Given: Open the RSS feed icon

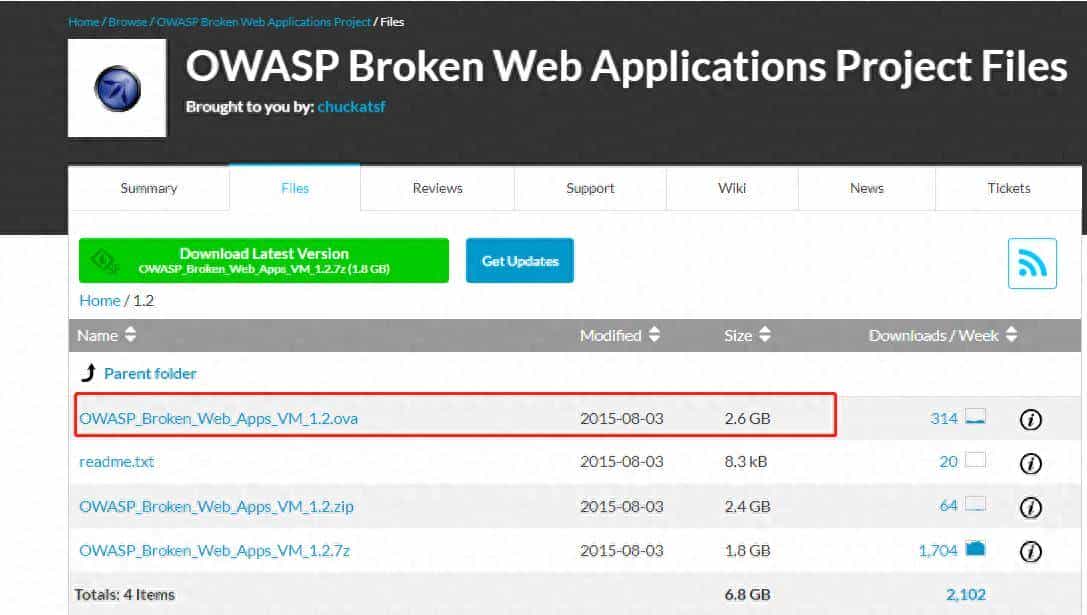Looking at the screenshot, I should coord(1031,263).
